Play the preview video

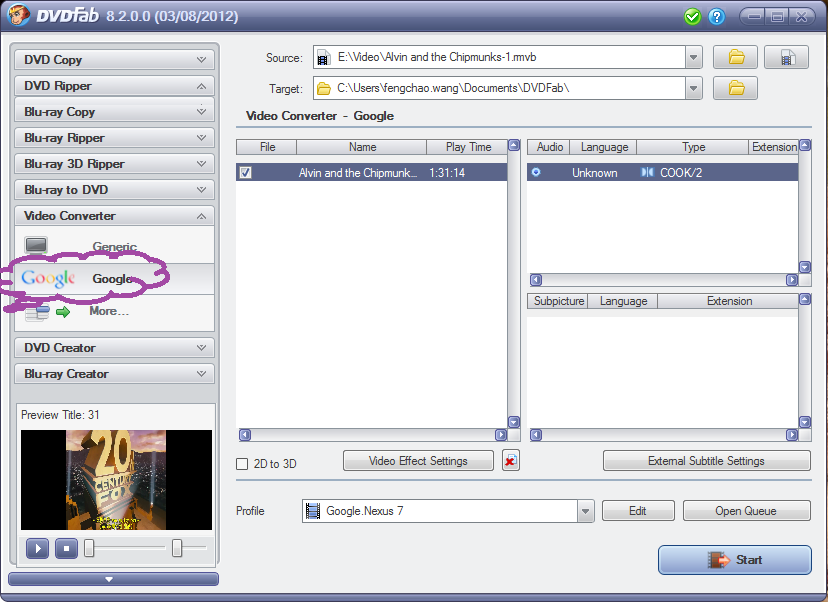37,549
